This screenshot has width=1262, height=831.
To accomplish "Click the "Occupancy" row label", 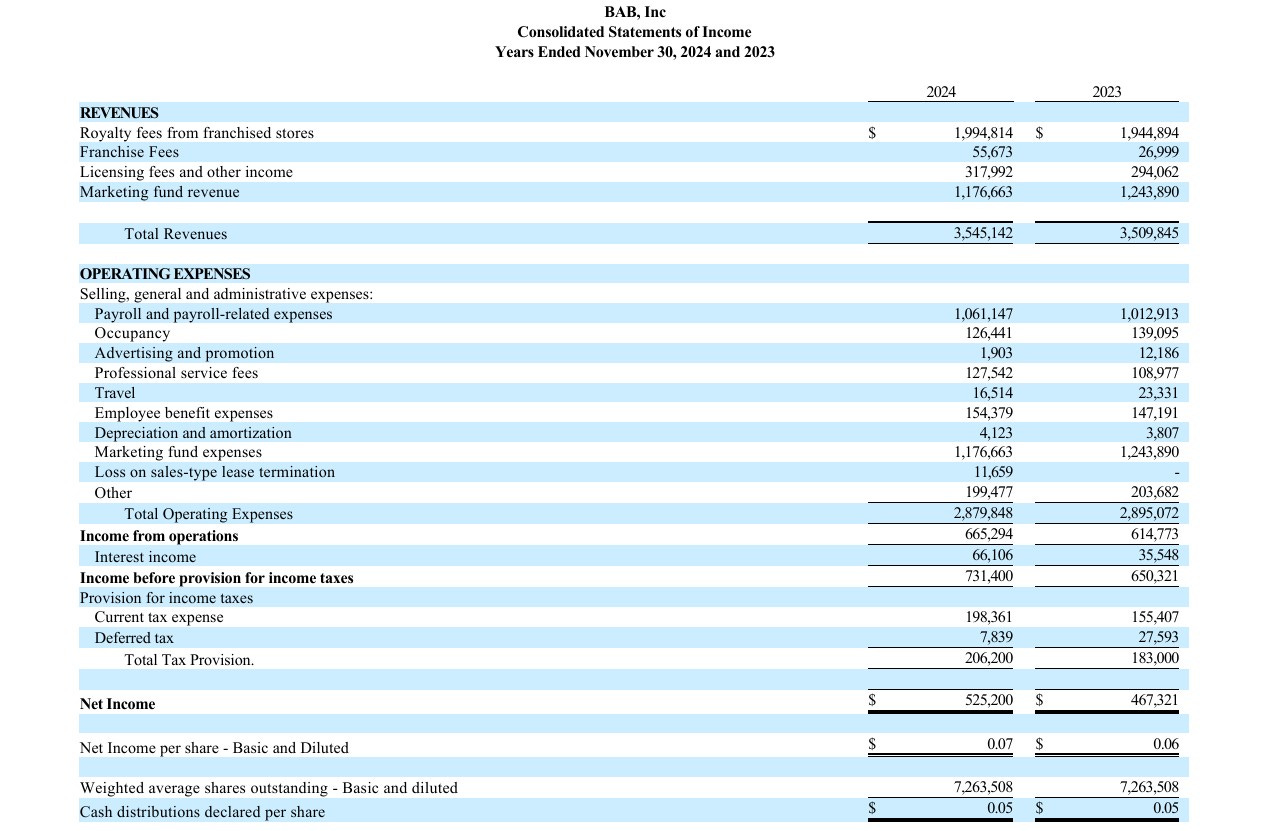I will tap(132, 333).
